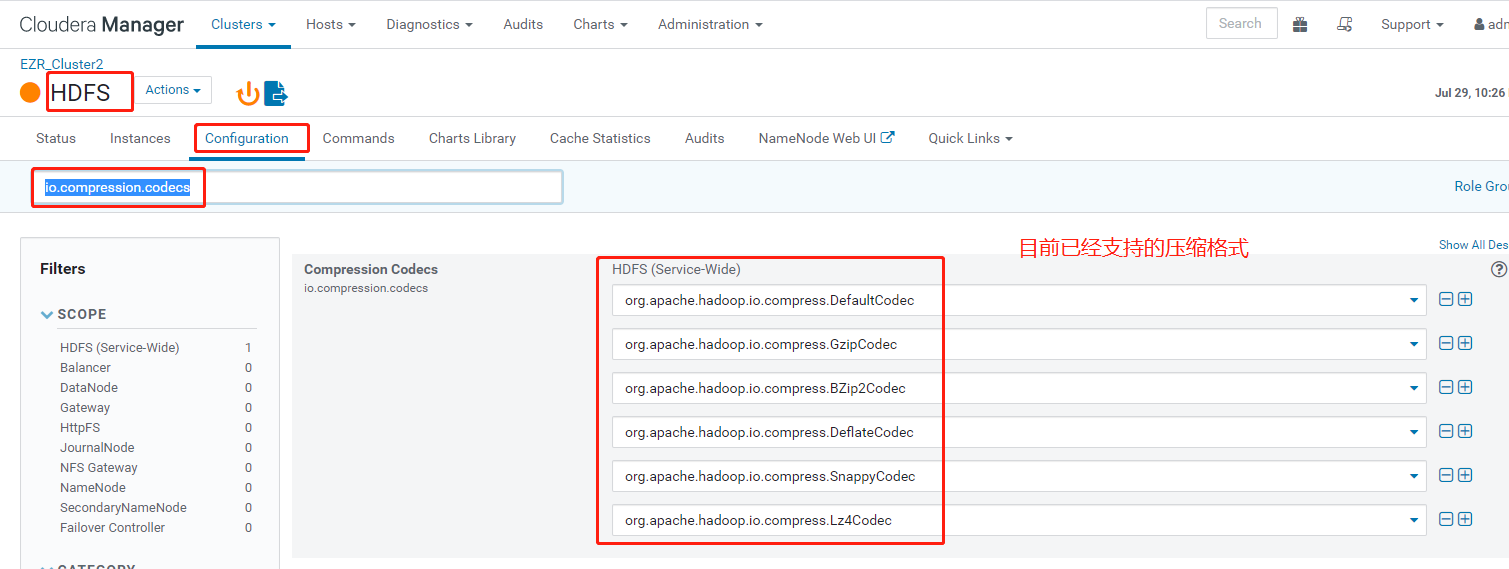The image size is (1509, 569).
Task: Go to the EZR_Cluster2 breadcrumb link
Action: (x=62, y=64)
